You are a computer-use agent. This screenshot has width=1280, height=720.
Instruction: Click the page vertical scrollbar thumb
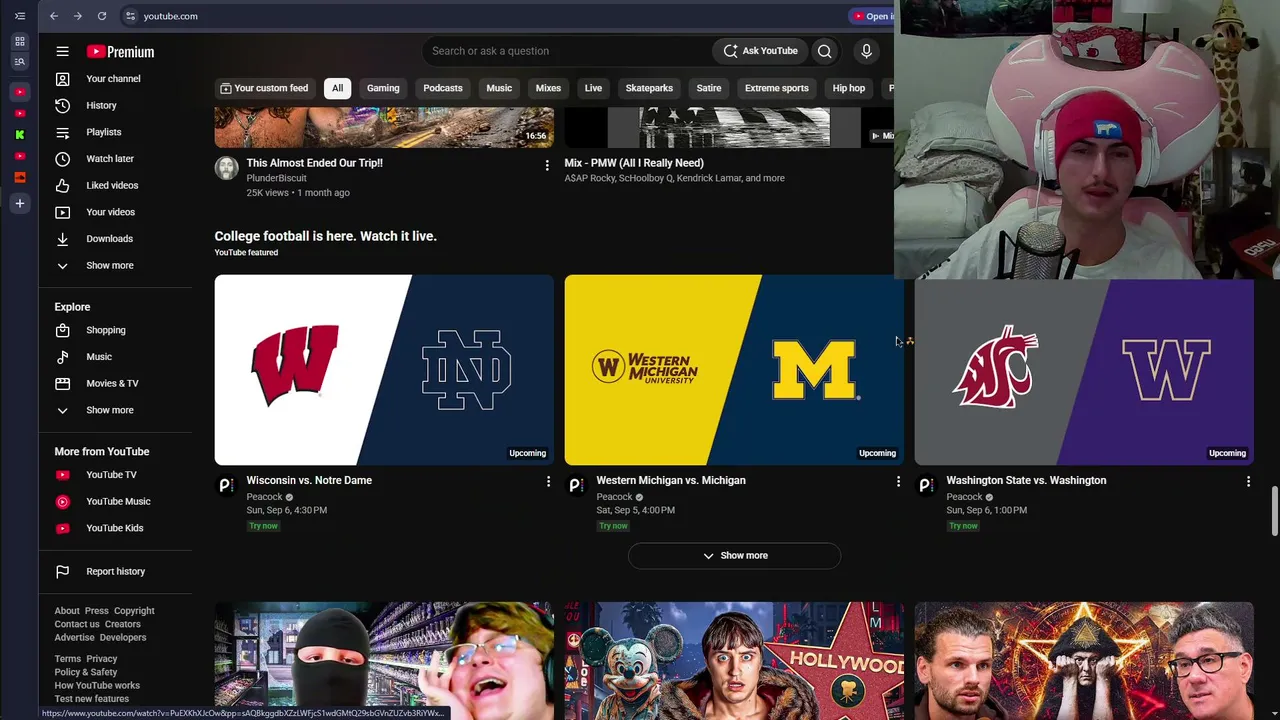pos(1274,512)
